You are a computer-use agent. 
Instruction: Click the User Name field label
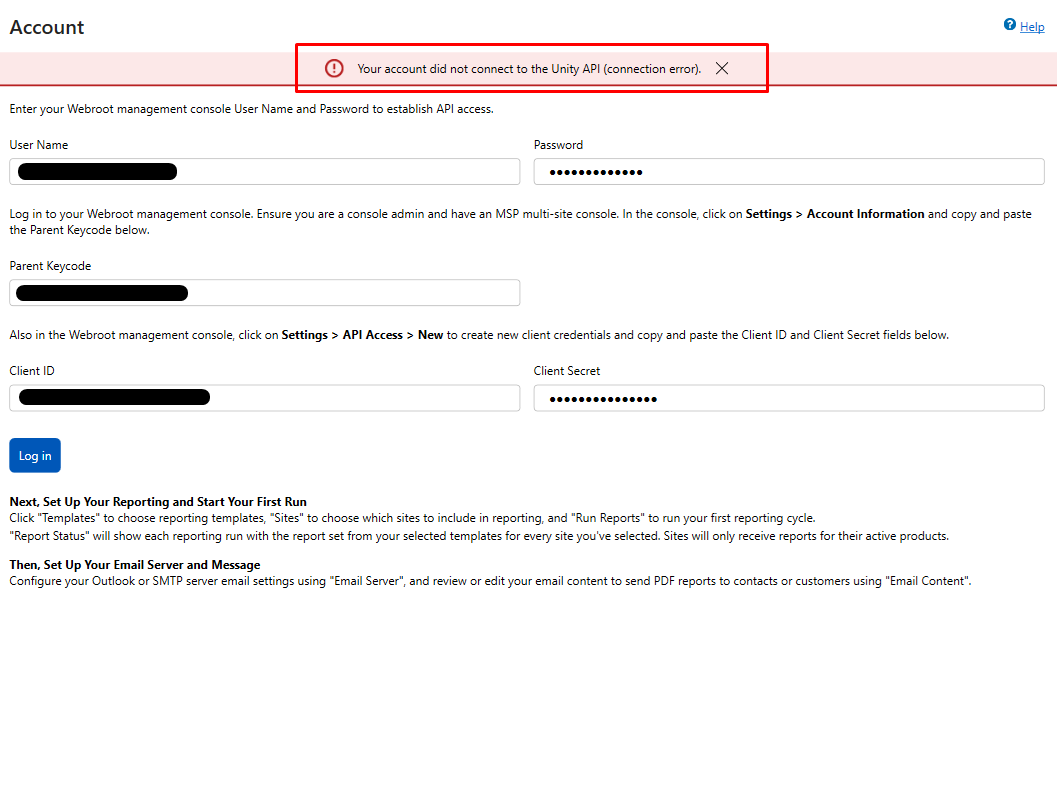[38, 145]
